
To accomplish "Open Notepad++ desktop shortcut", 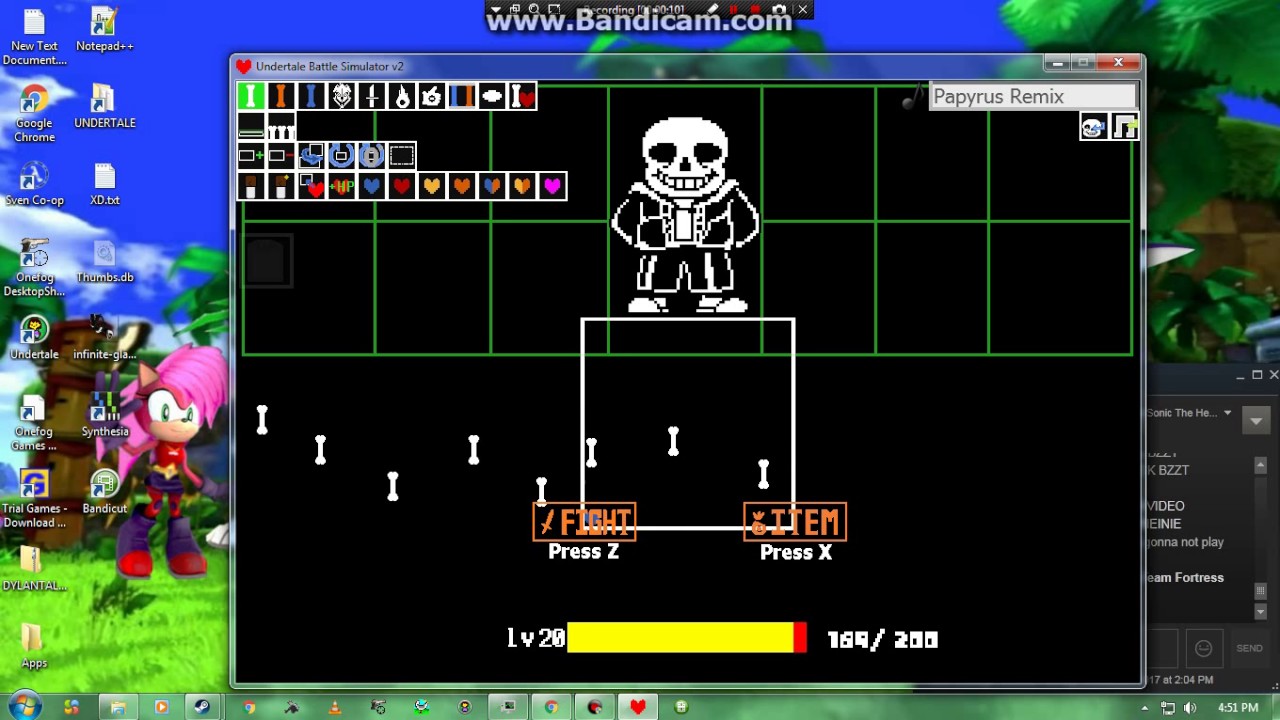I will pos(104,29).
